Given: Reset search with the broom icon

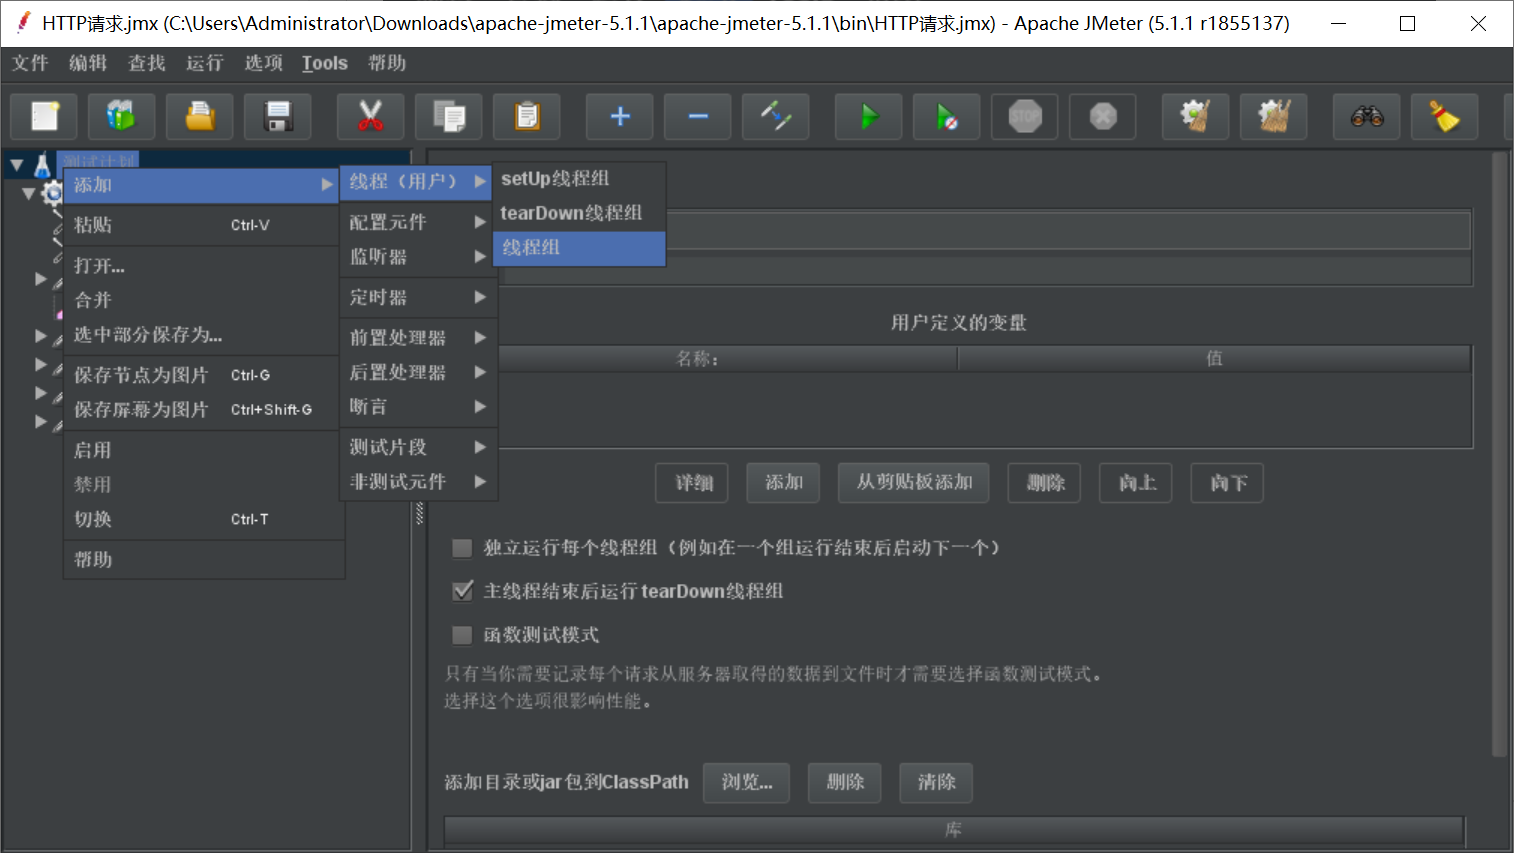Looking at the screenshot, I should (x=1445, y=117).
